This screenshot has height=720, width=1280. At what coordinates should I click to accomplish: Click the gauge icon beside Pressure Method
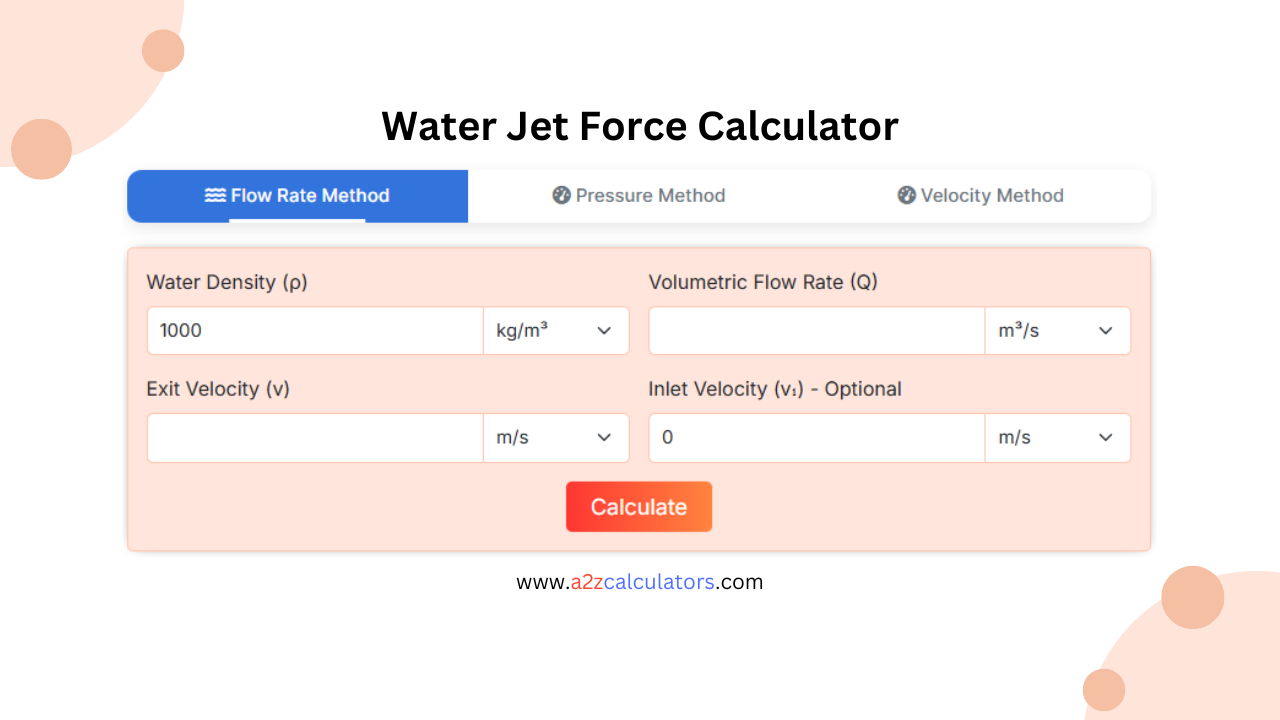coord(560,195)
